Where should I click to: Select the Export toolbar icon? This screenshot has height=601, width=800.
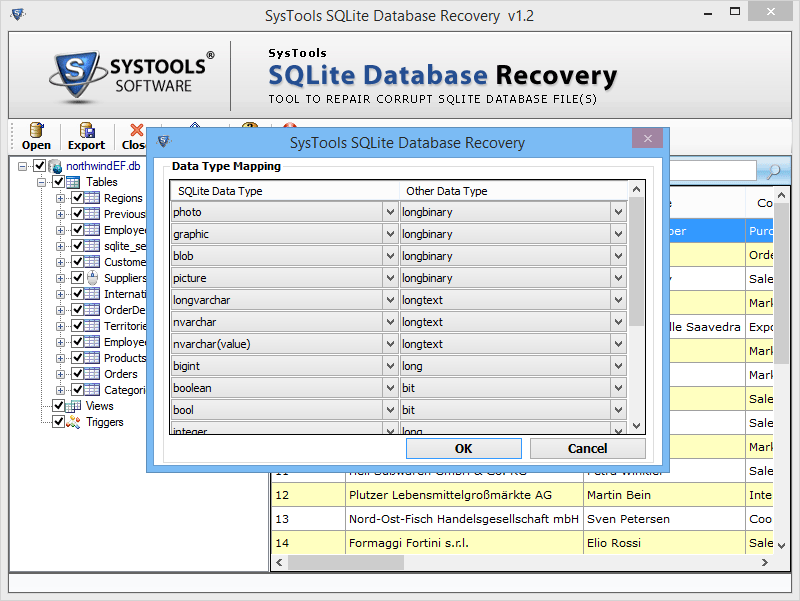tap(86, 136)
